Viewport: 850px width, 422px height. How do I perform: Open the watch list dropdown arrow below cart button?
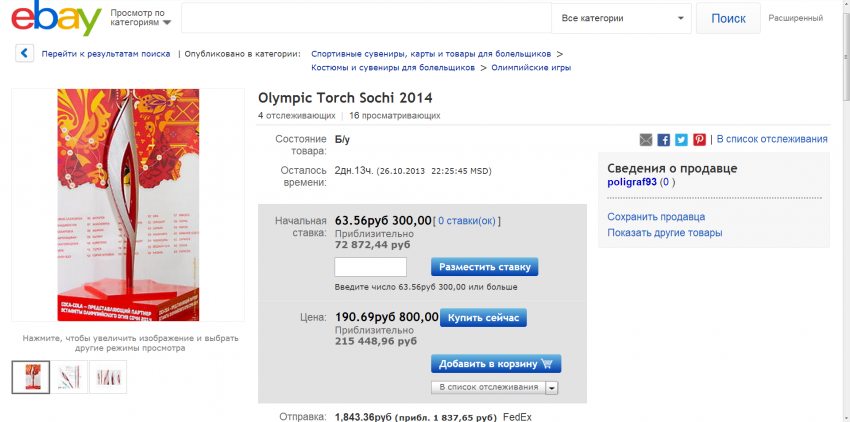click(x=552, y=388)
